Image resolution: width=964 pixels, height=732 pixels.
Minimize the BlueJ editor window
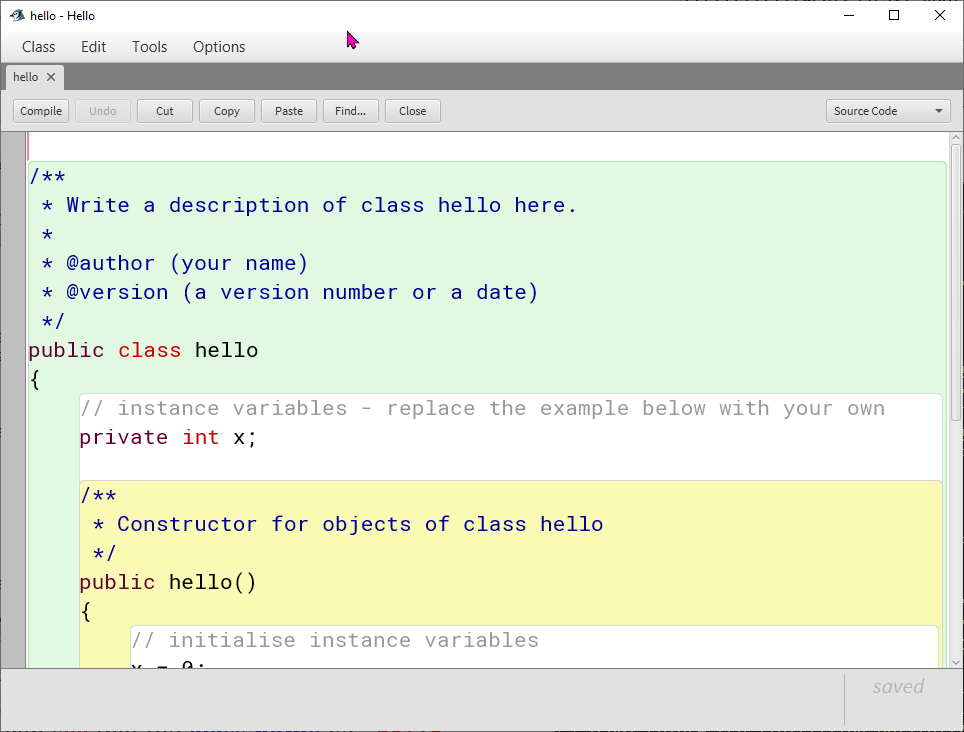pyautogui.click(x=849, y=15)
